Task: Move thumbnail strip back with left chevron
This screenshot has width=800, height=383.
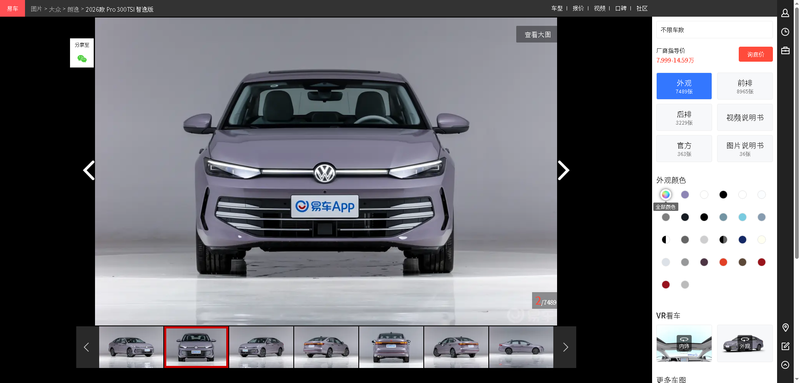Action: click(86, 347)
